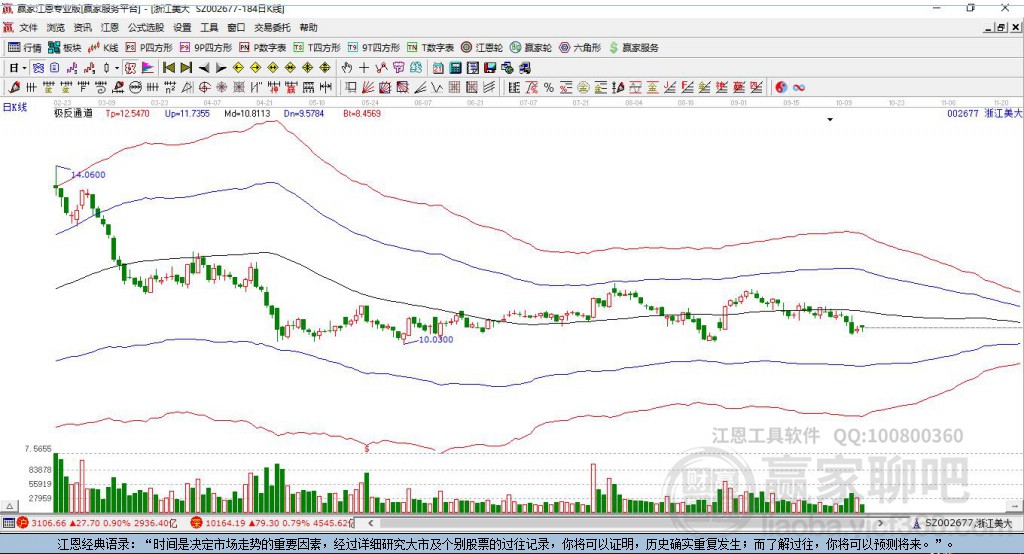Click the 日K线 label
This screenshot has width=1024, height=554.
click(15, 107)
